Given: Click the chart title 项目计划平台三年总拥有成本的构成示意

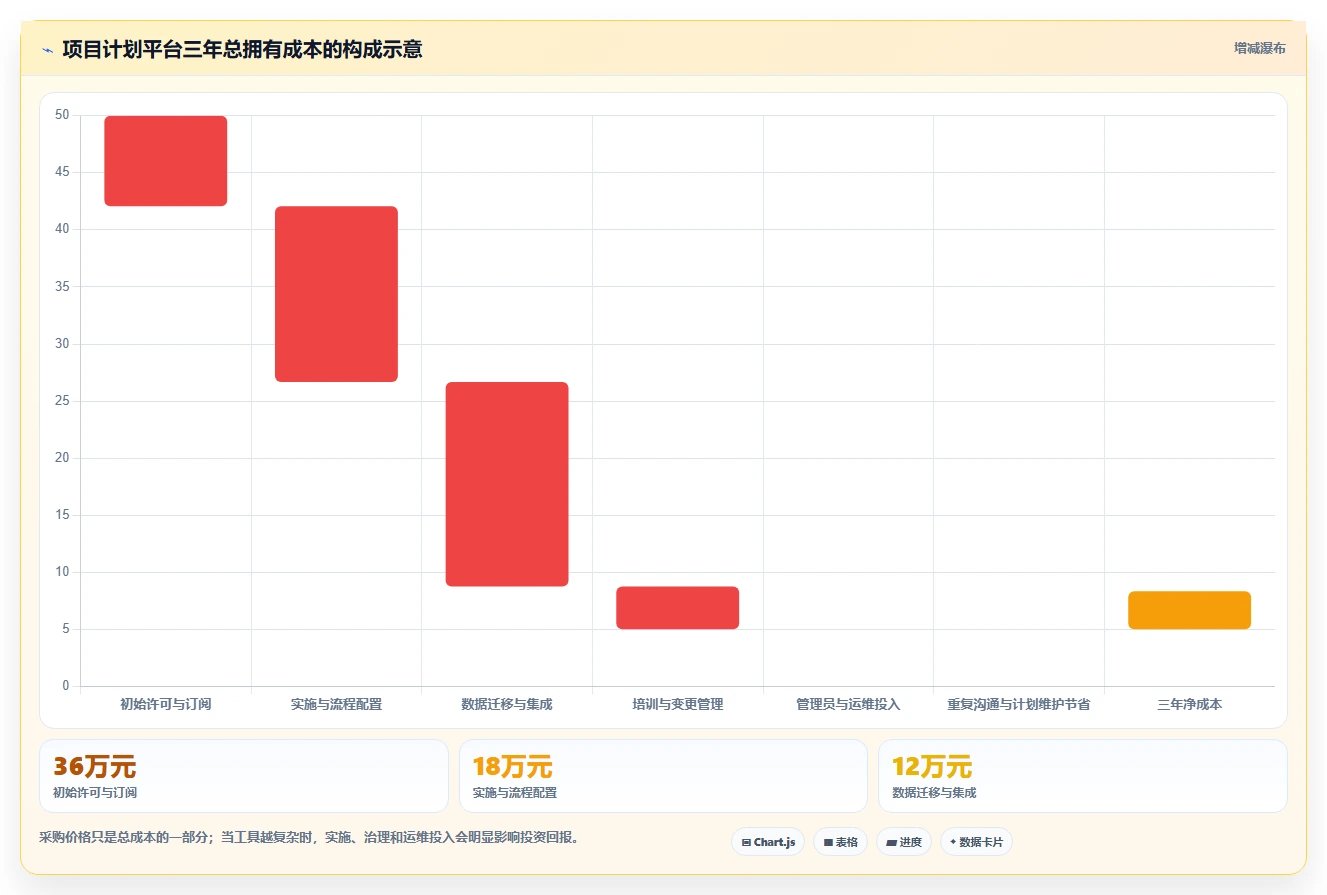Looking at the screenshot, I should pos(242,49).
